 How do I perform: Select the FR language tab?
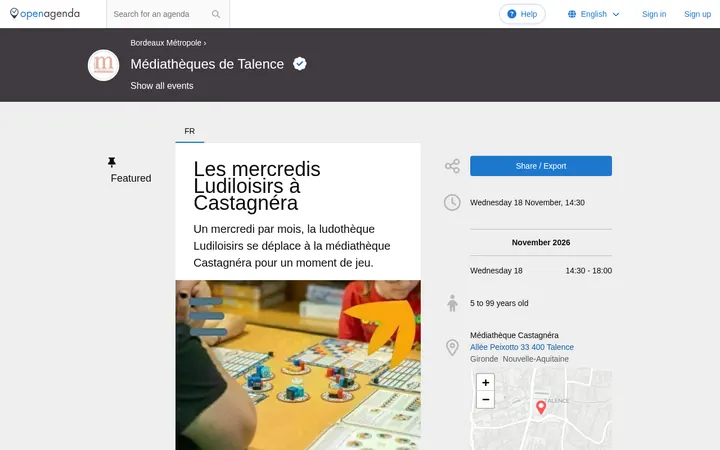click(x=190, y=131)
